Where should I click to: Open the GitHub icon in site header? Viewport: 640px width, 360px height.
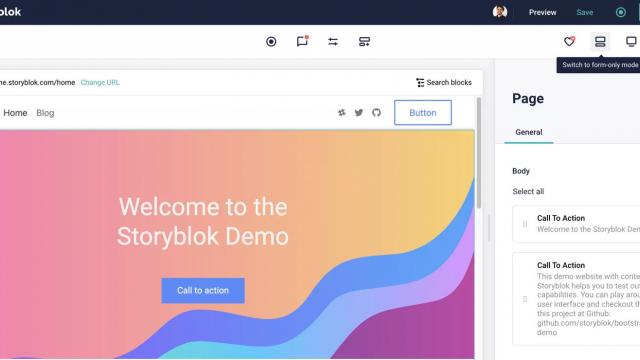click(x=376, y=112)
